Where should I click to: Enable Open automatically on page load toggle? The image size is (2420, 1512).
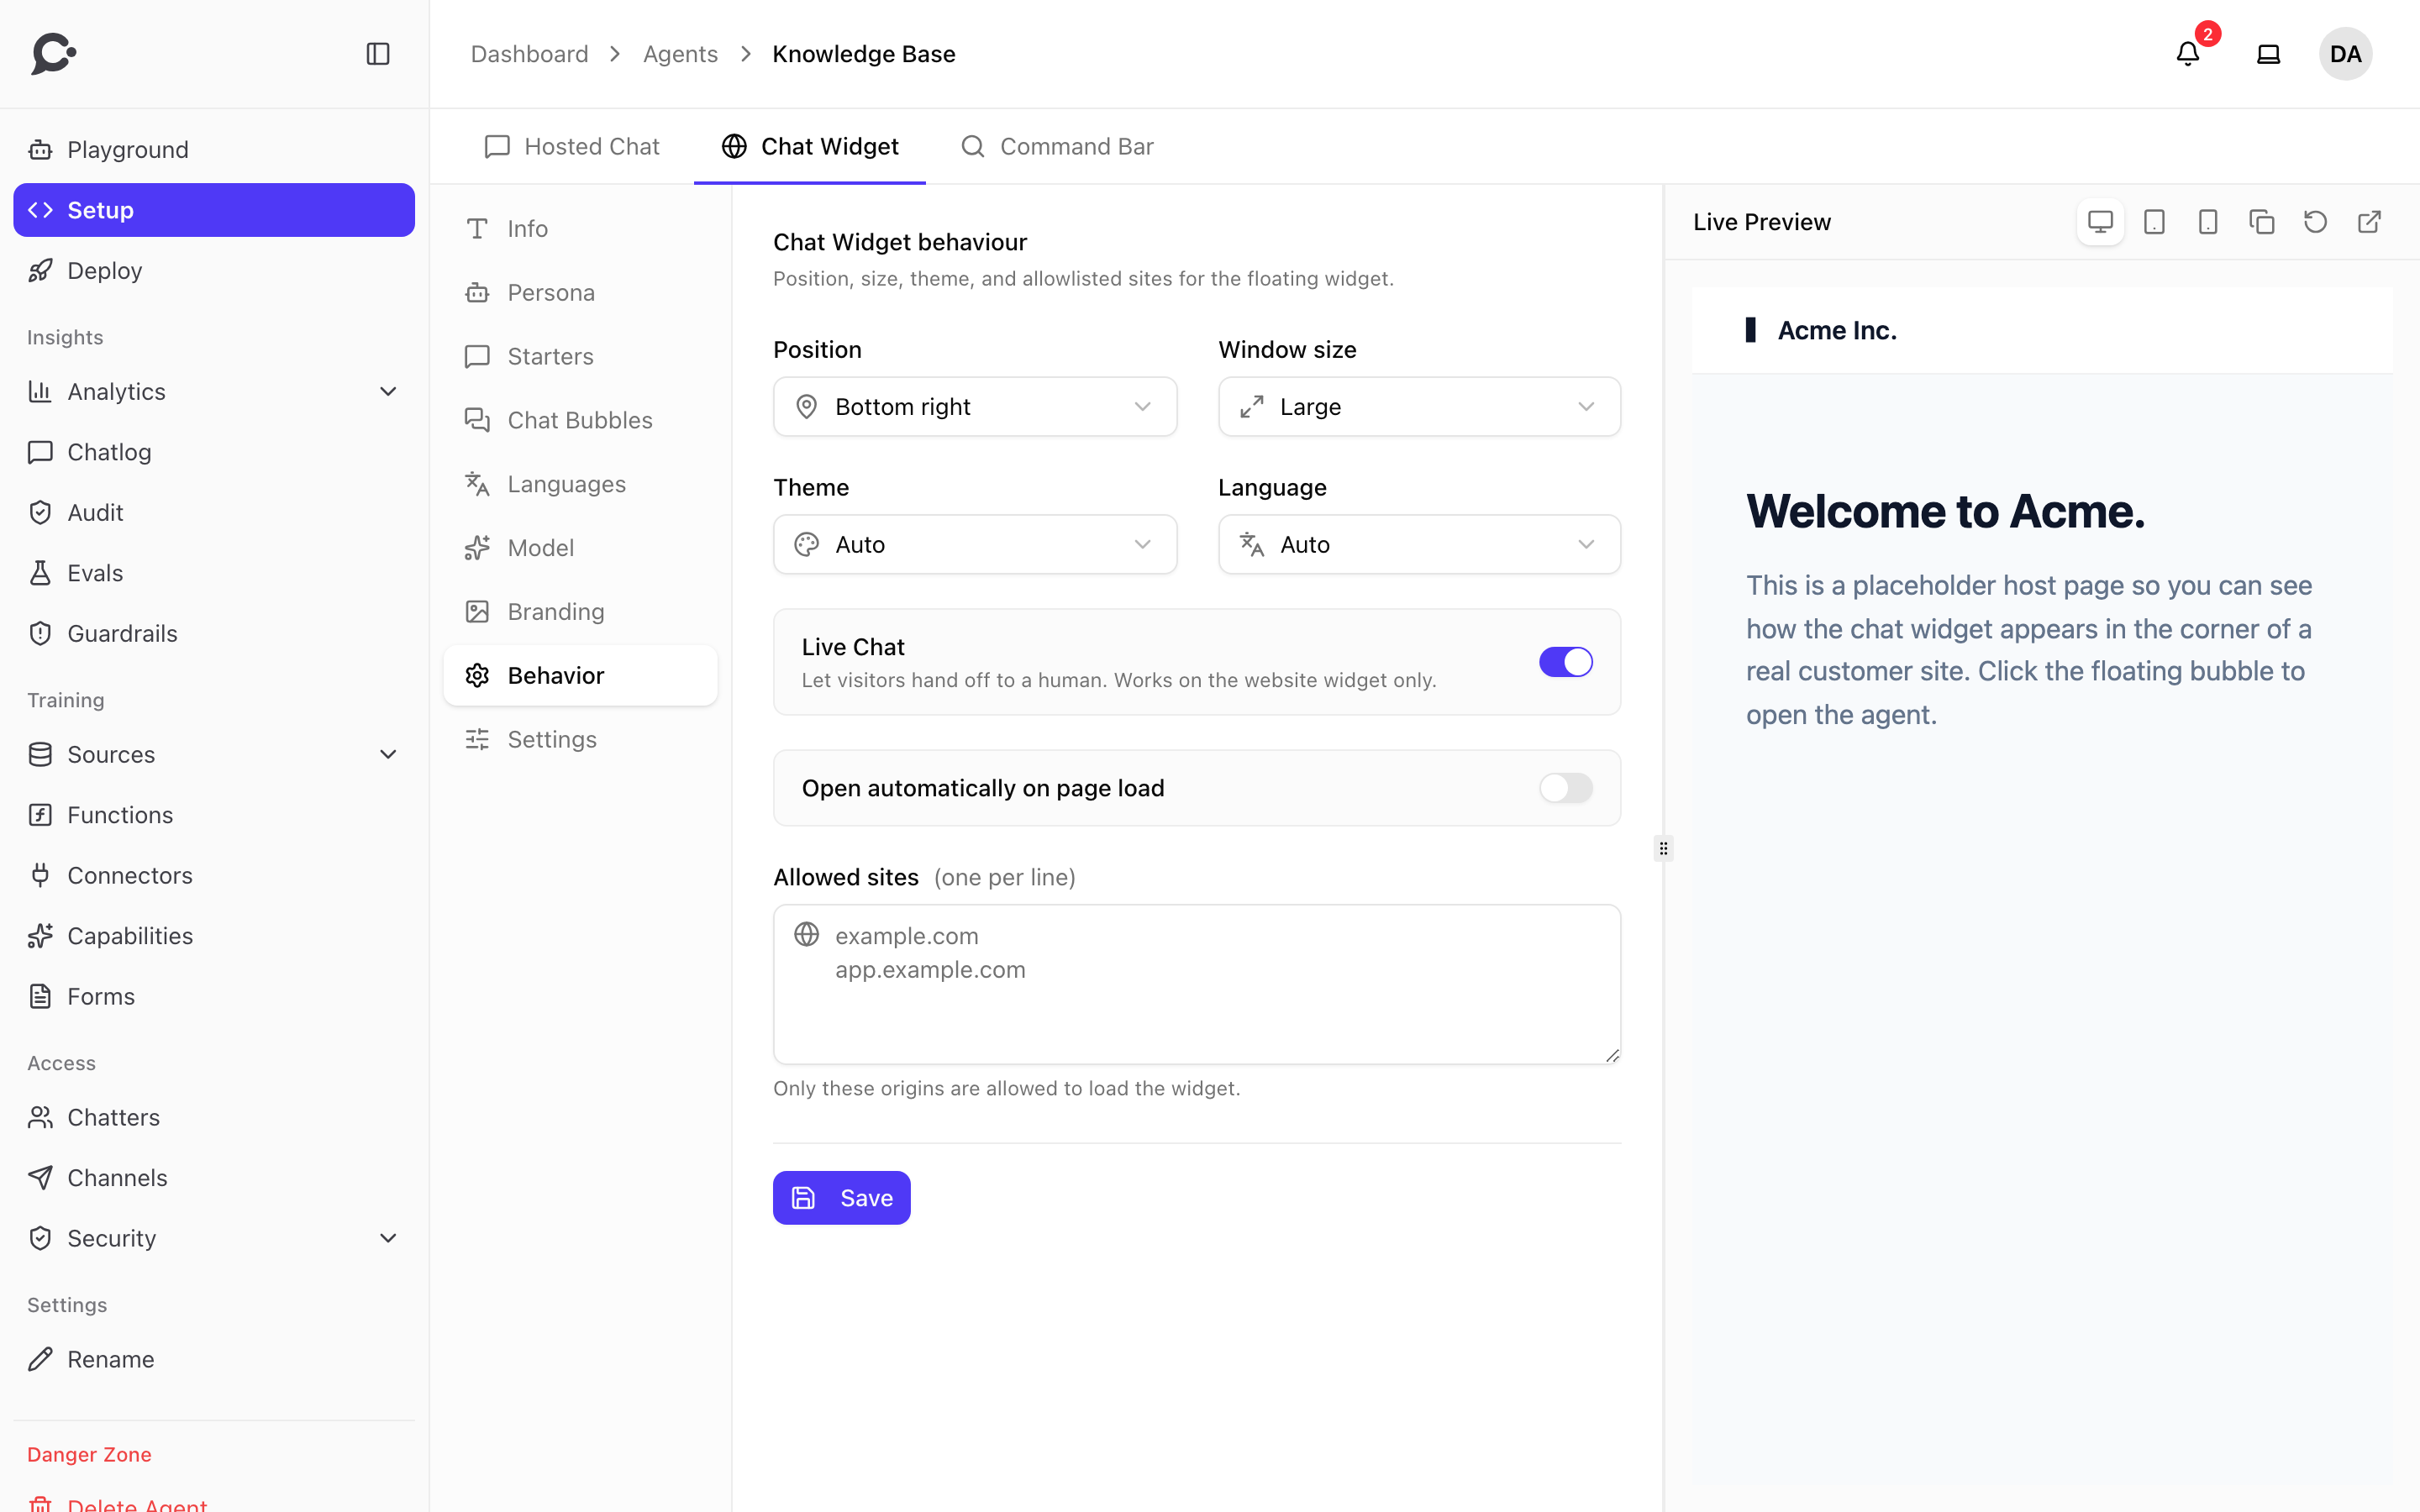[x=1566, y=788]
